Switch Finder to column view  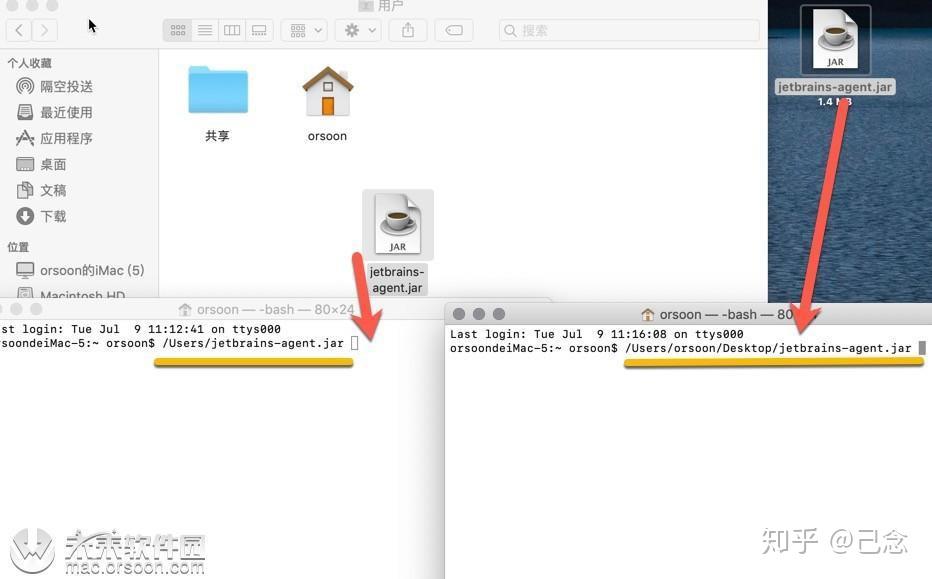tap(232, 30)
